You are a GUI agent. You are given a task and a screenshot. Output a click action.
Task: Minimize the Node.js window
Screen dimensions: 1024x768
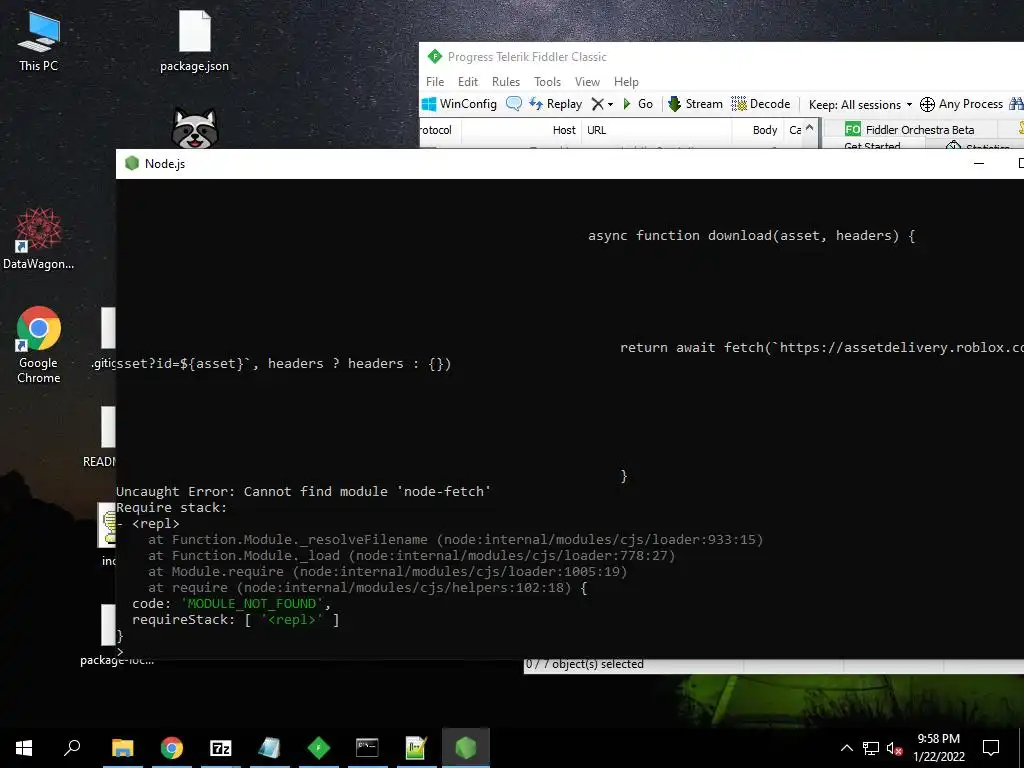[x=978, y=163]
